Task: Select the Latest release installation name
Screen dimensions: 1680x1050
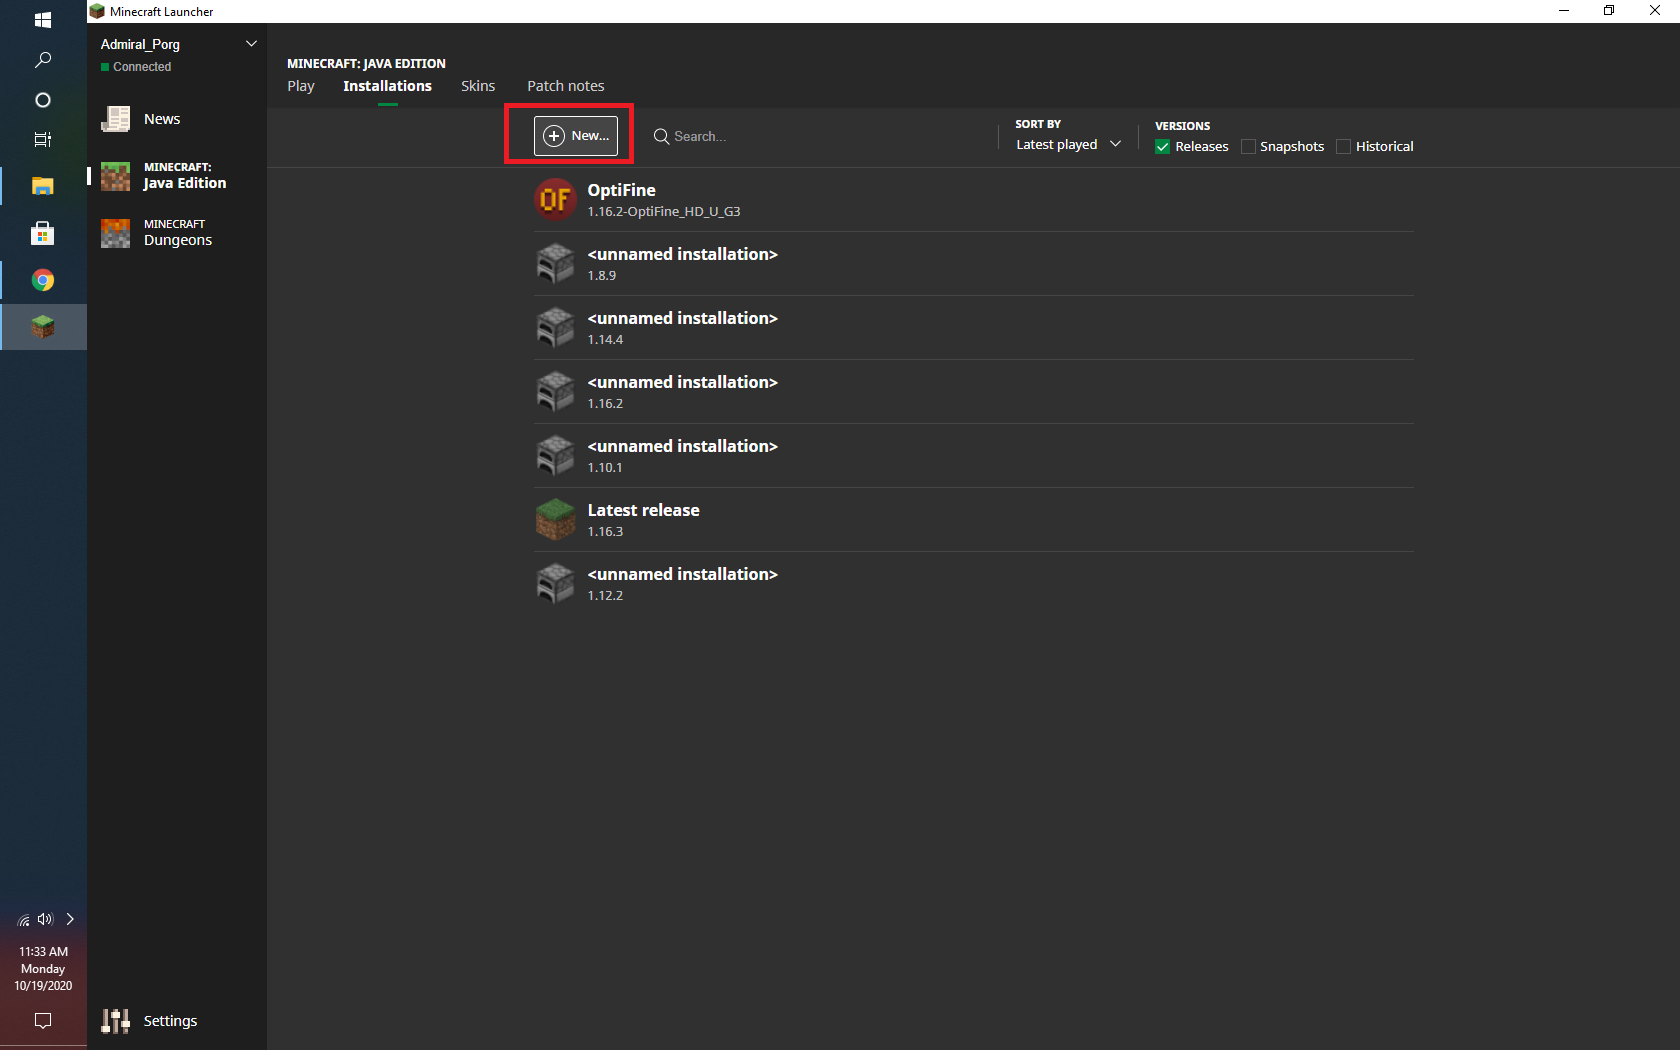Action: point(643,510)
